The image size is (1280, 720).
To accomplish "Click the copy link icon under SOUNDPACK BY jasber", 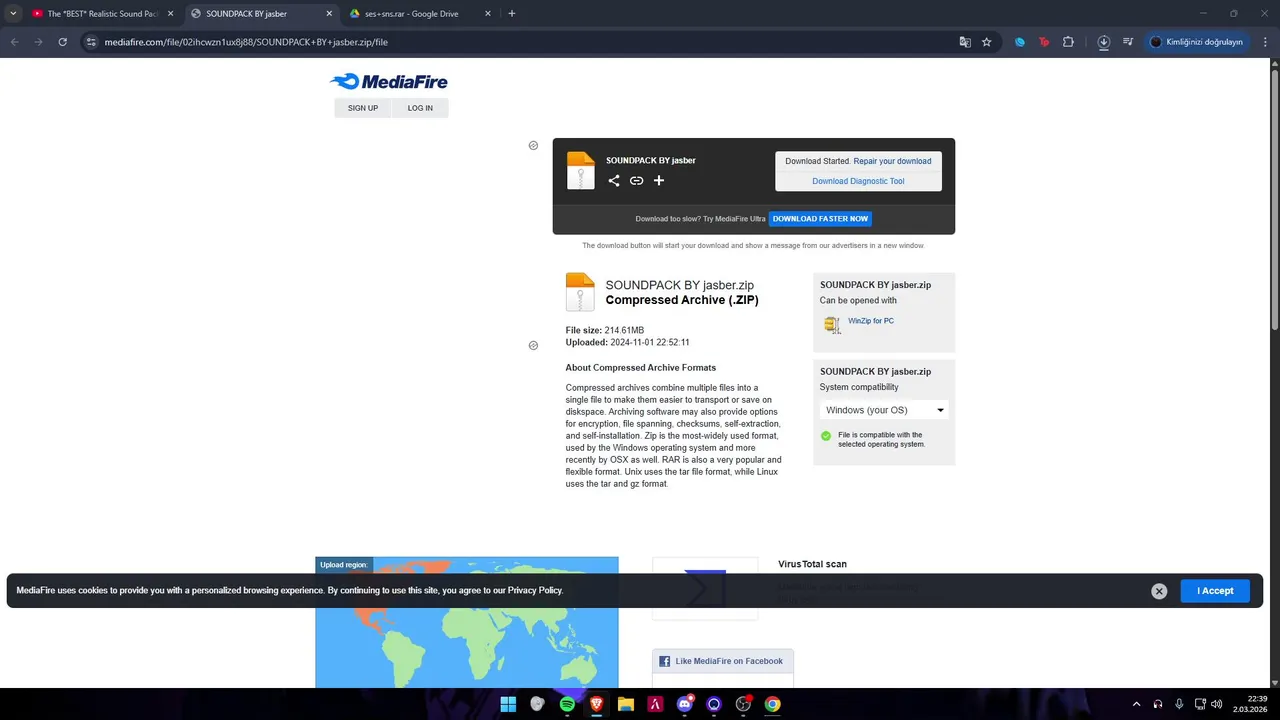I will point(636,181).
